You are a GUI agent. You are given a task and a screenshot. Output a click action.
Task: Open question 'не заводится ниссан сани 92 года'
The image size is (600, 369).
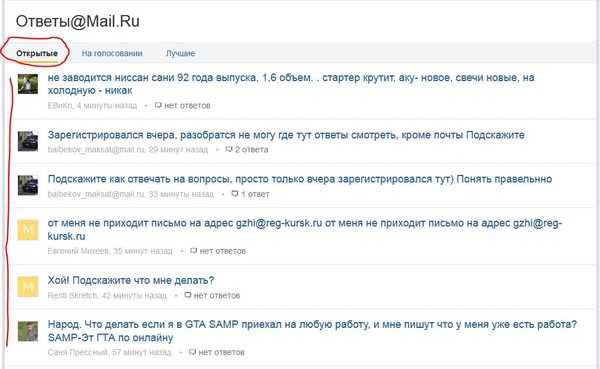point(291,84)
